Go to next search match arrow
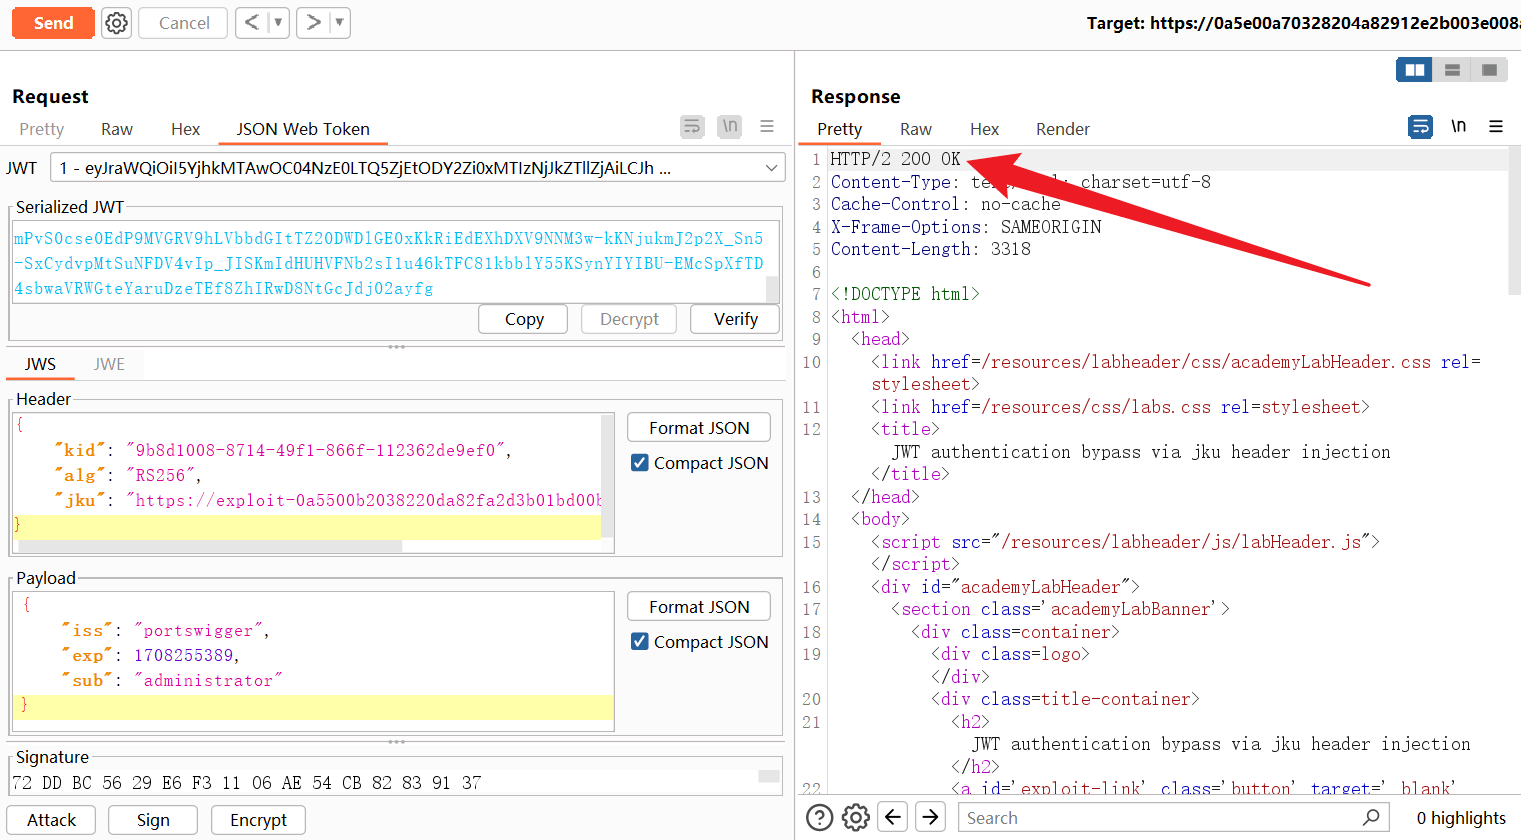 coord(930,817)
